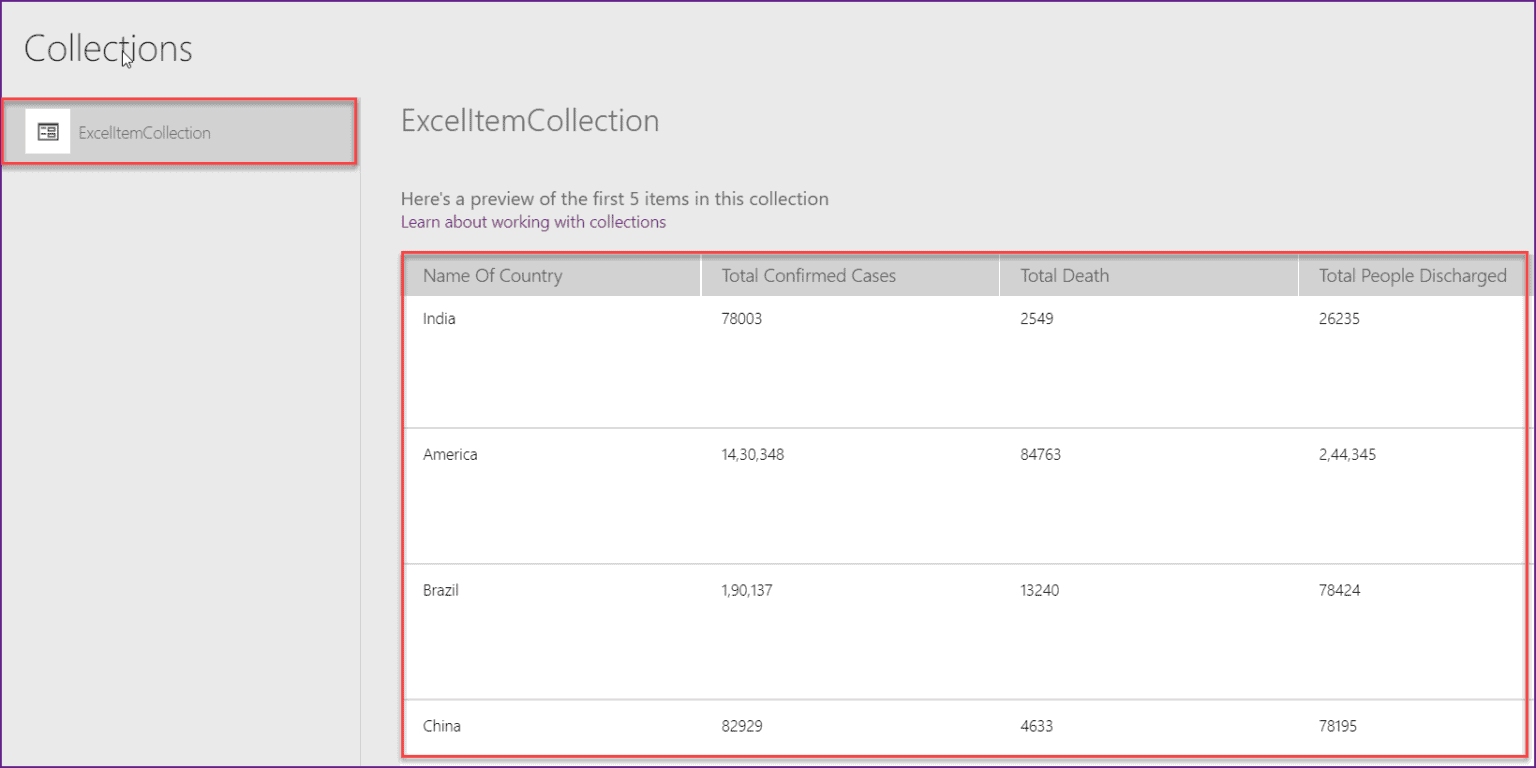Click the ExcelItemCollection table icon
The height and width of the screenshot is (768, 1536).
(x=48, y=131)
